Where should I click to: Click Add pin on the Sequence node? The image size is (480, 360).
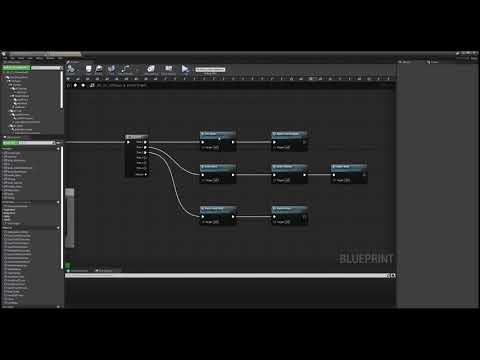(x=142, y=174)
